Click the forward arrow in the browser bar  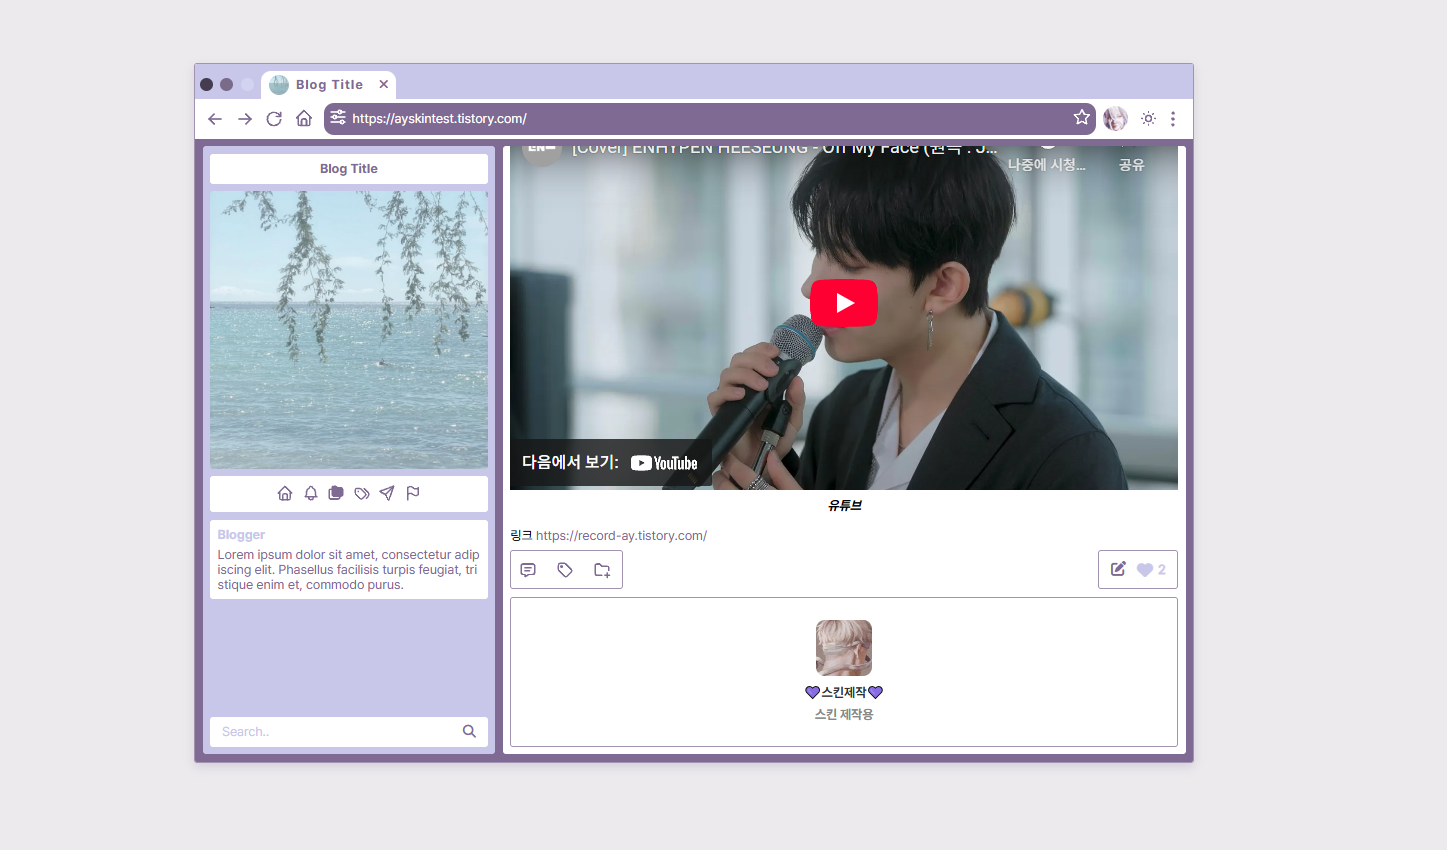[x=245, y=119]
